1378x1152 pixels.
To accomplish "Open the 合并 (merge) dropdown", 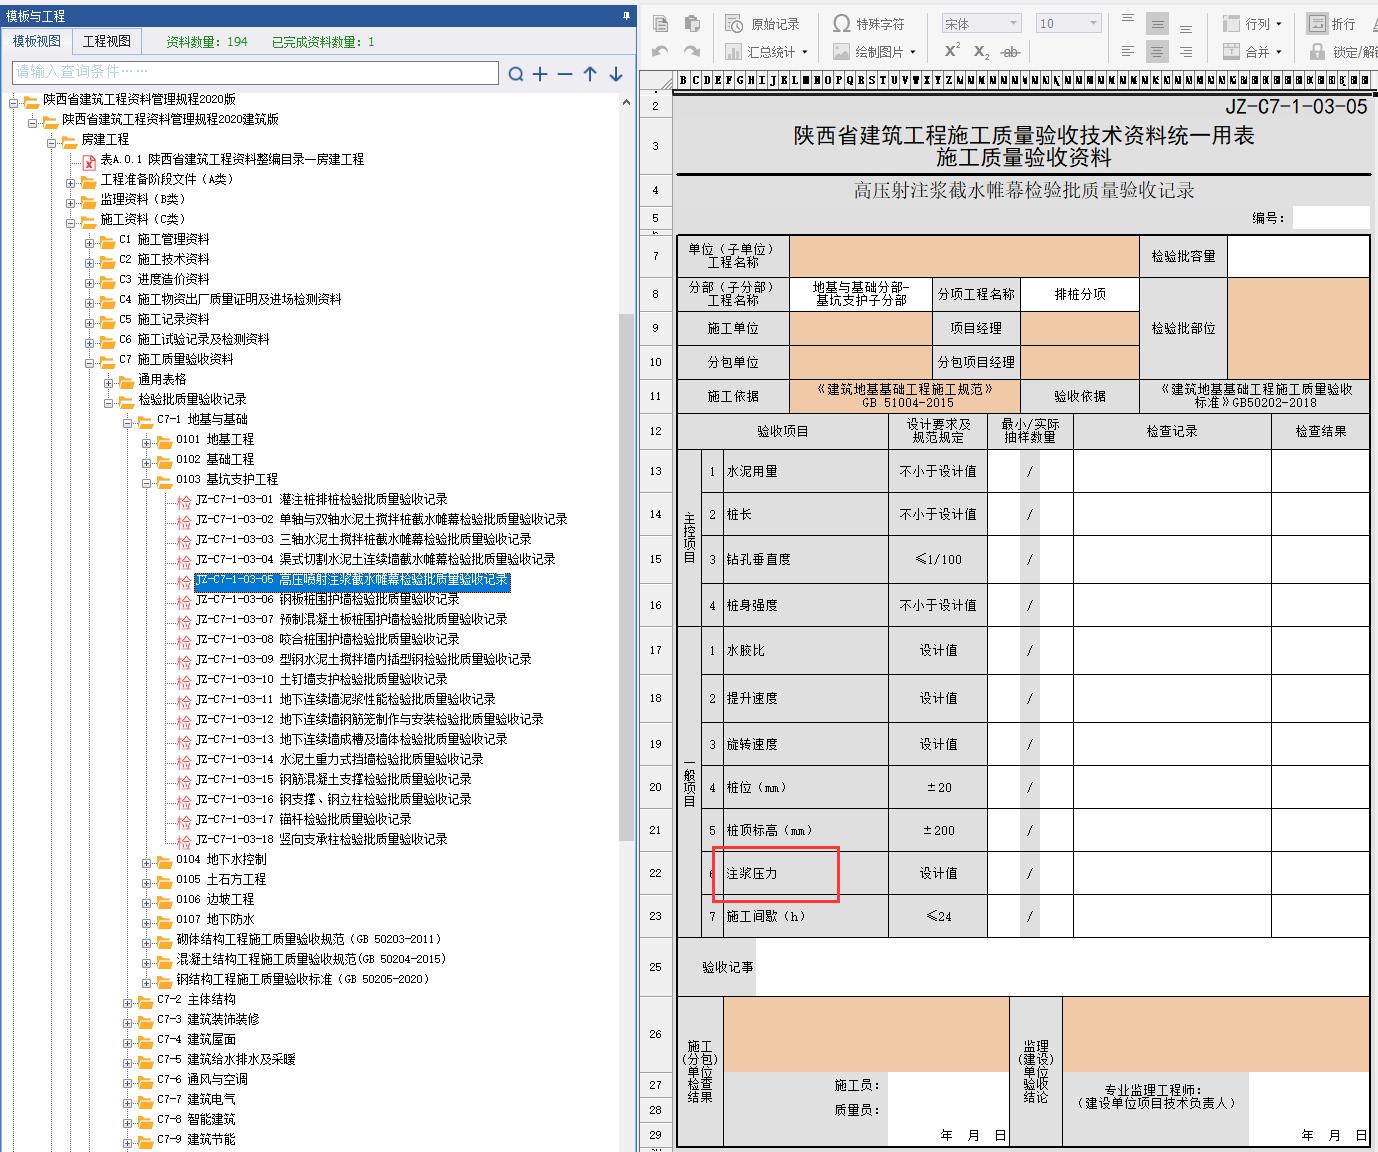I will (1252, 52).
